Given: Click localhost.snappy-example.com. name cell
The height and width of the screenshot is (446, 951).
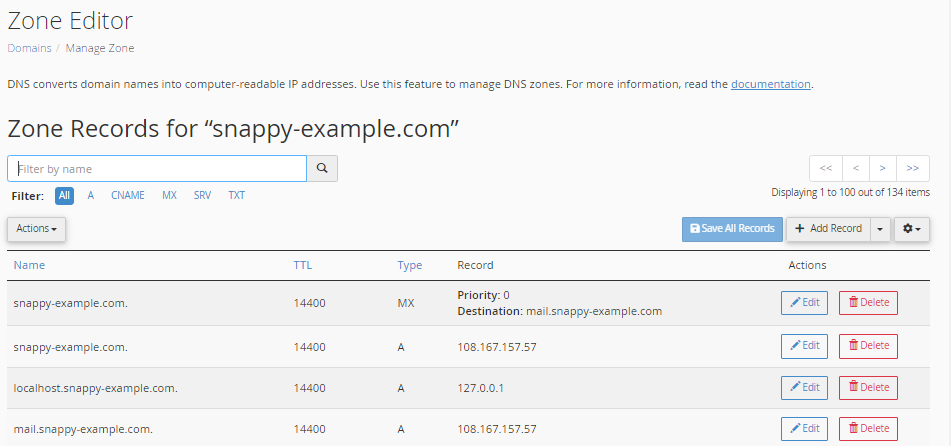Looking at the screenshot, I should click(x=95, y=388).
